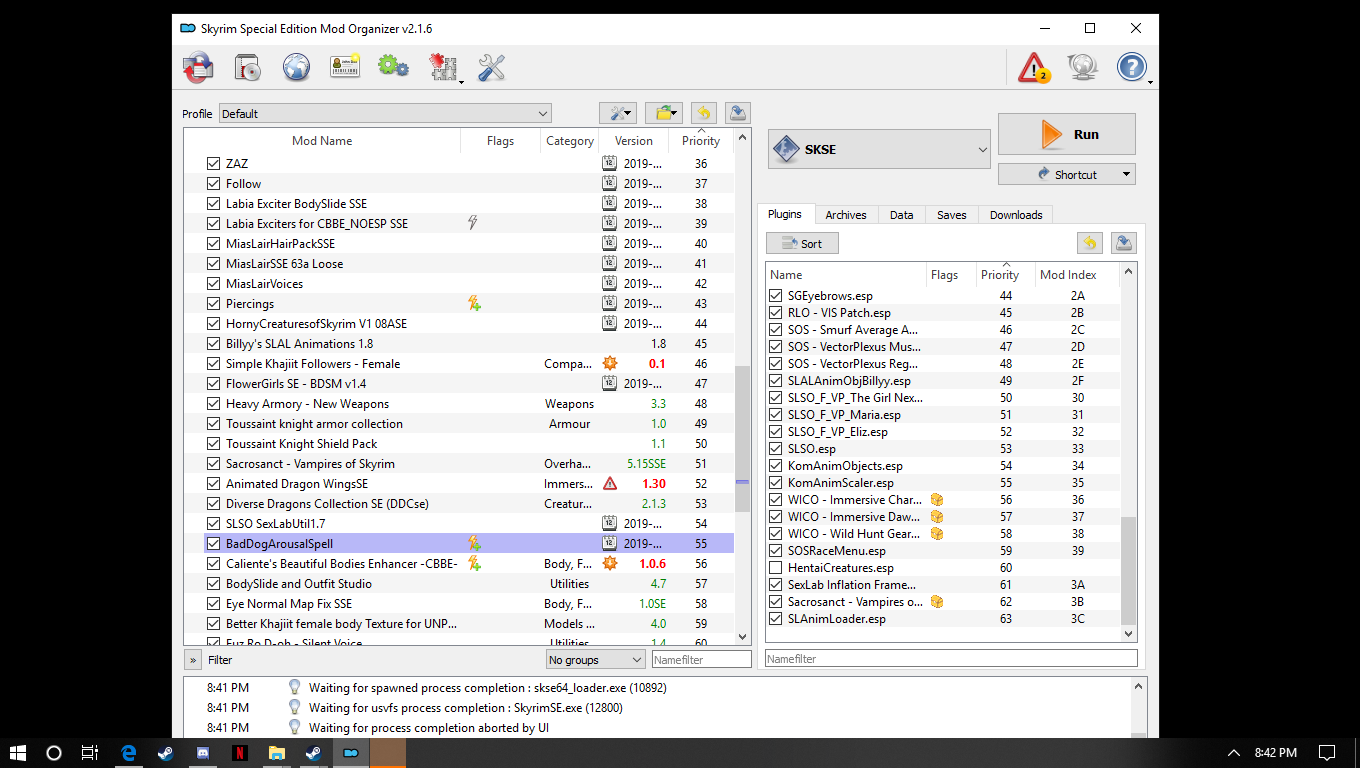Open File Explorer from the taskbar
The image size is (1360, 768).
click(x=277, y=753)
